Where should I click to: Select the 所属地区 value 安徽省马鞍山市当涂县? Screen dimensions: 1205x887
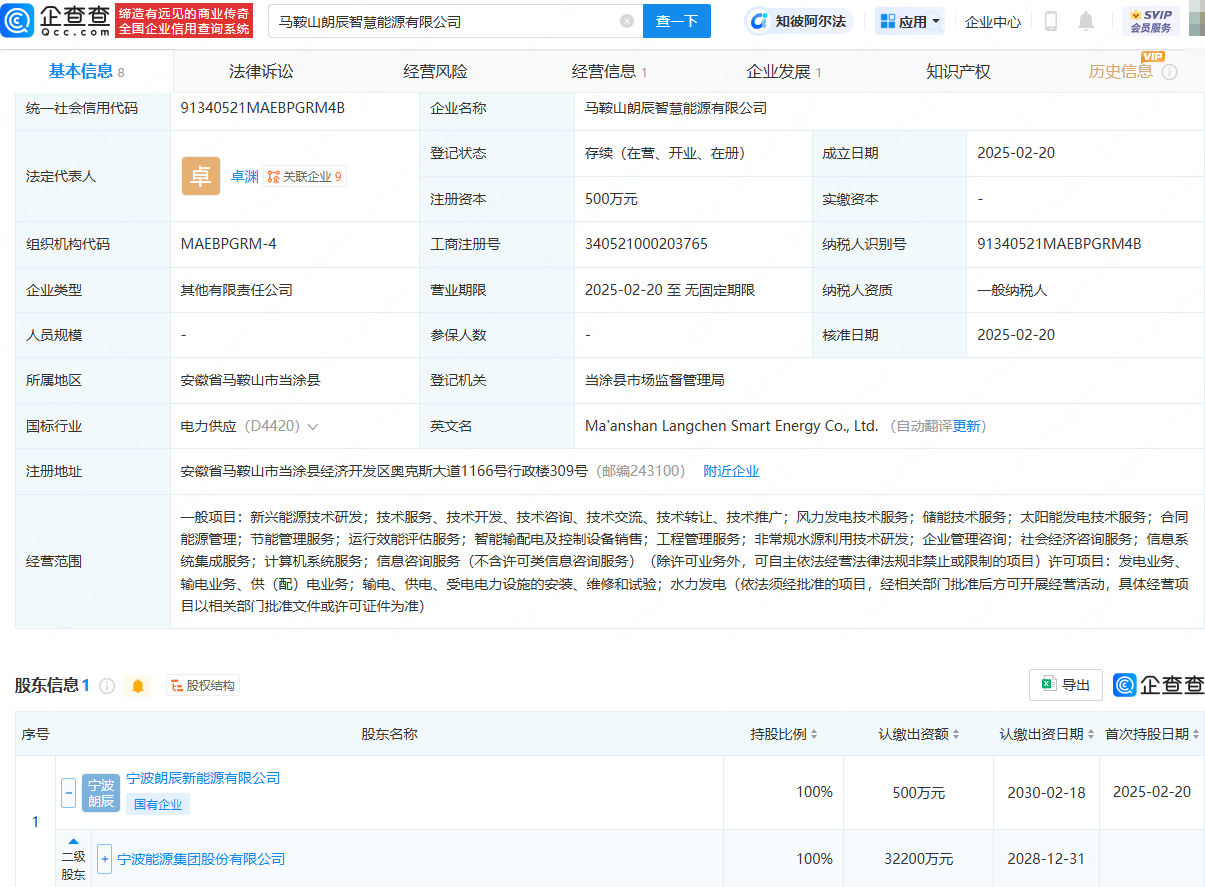(250, 380)
